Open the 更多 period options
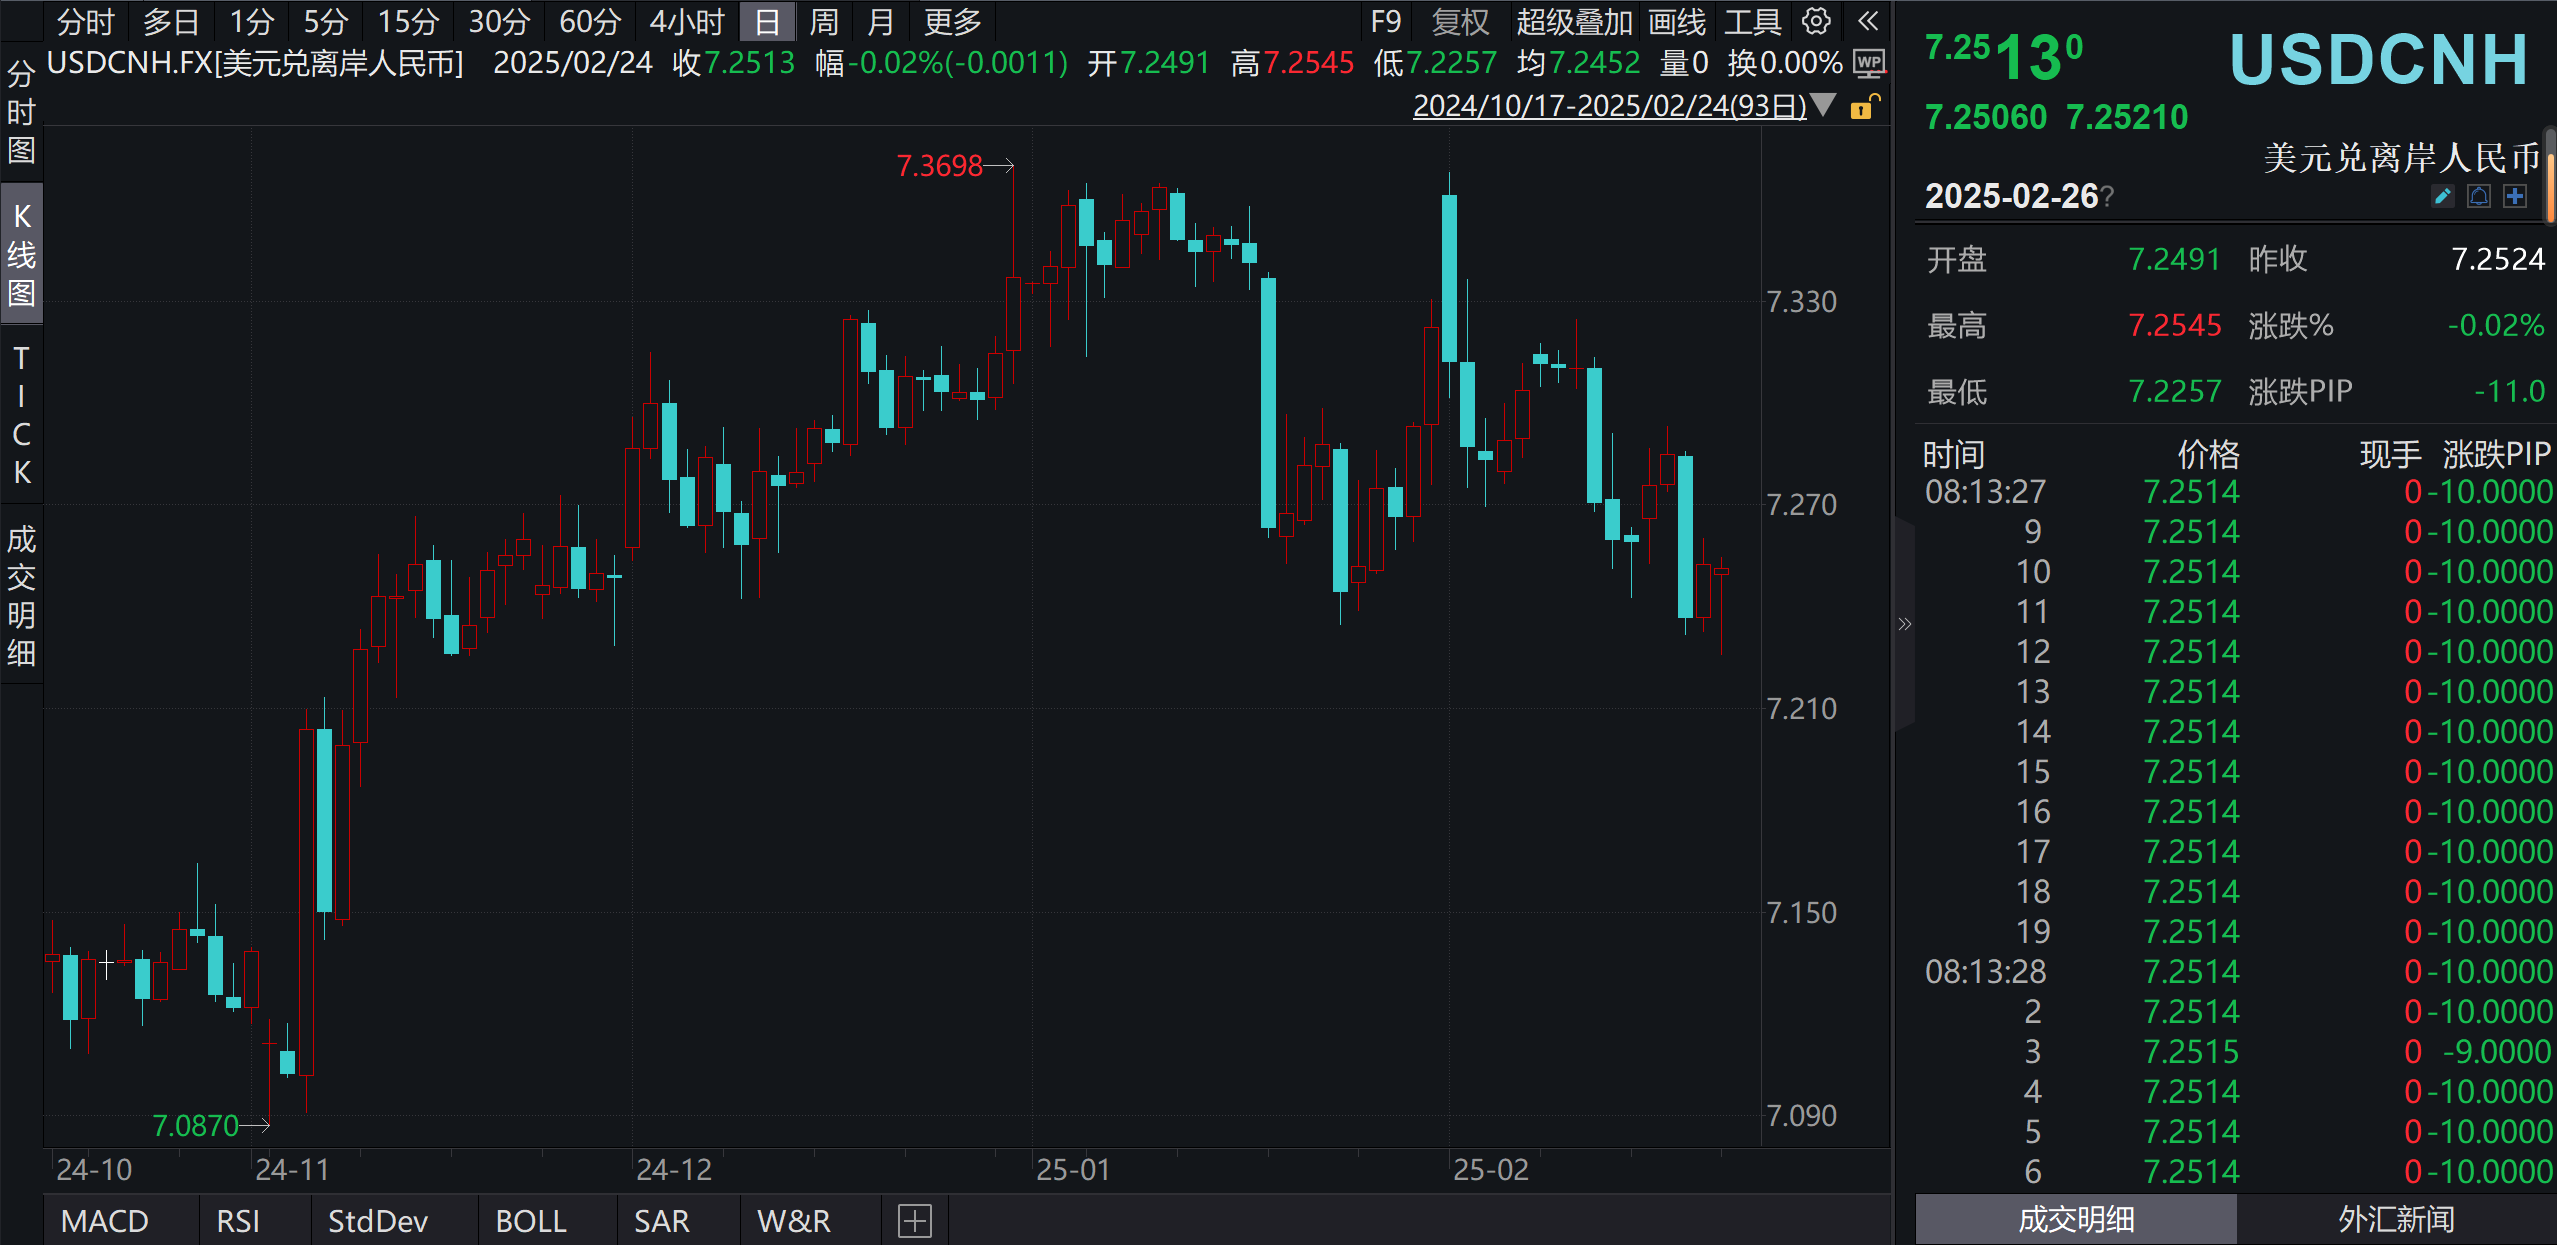2557x1245 pixels. click(x=951, y=21)
